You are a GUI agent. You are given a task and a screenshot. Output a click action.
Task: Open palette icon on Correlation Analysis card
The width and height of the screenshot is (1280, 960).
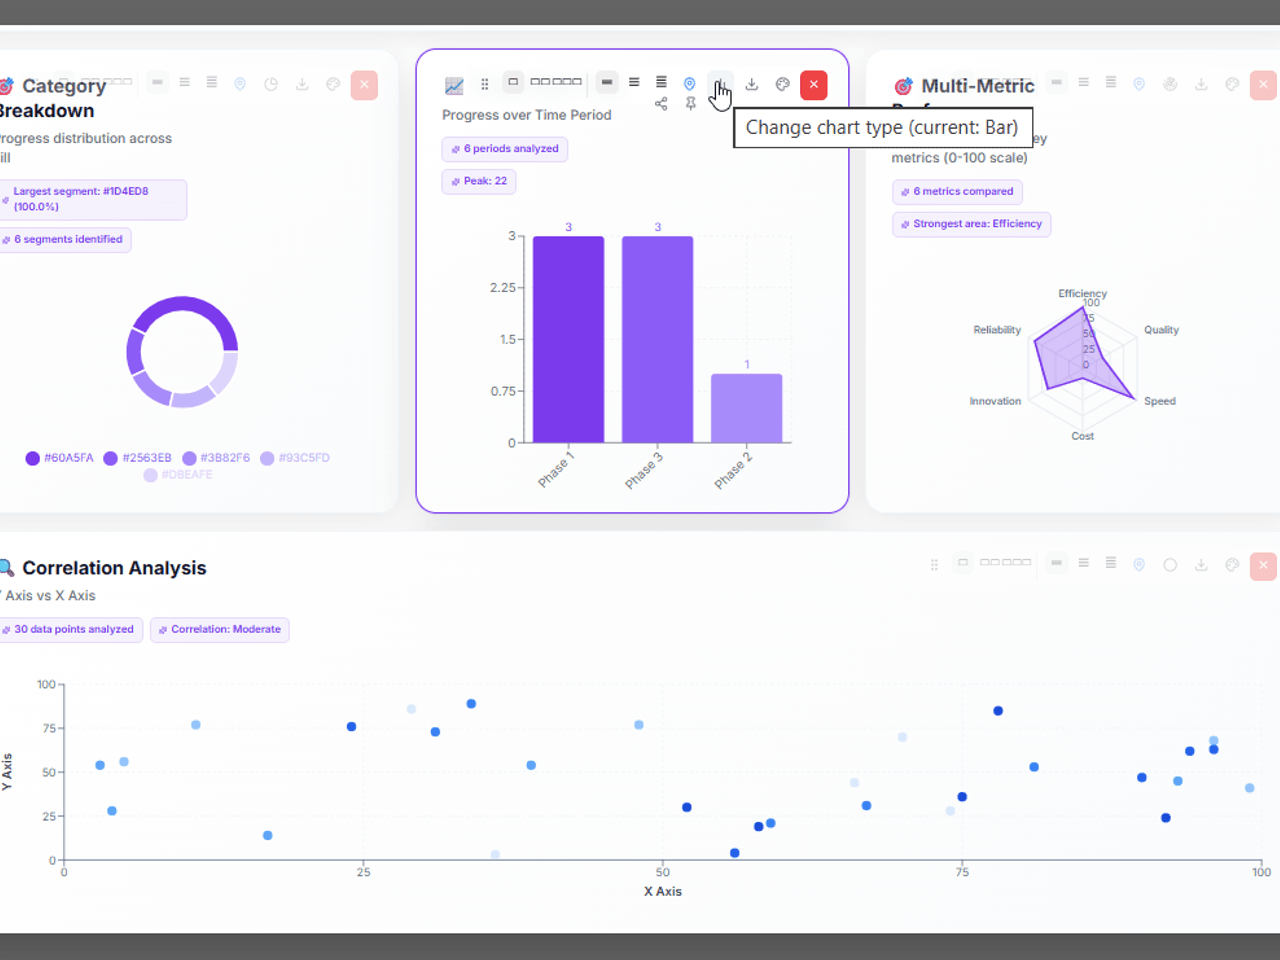click(1232, 565)
